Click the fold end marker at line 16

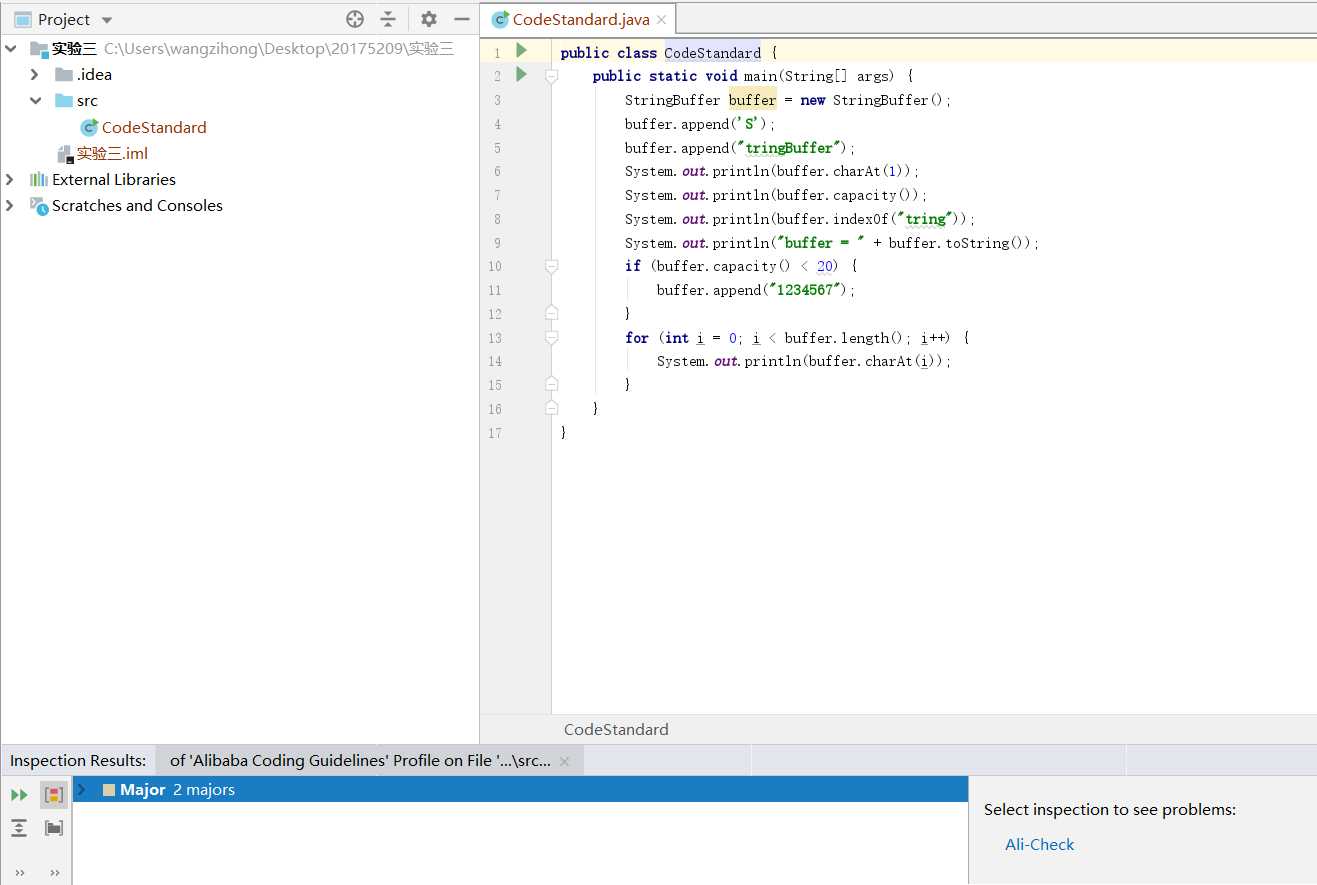[x=551, y=408]
